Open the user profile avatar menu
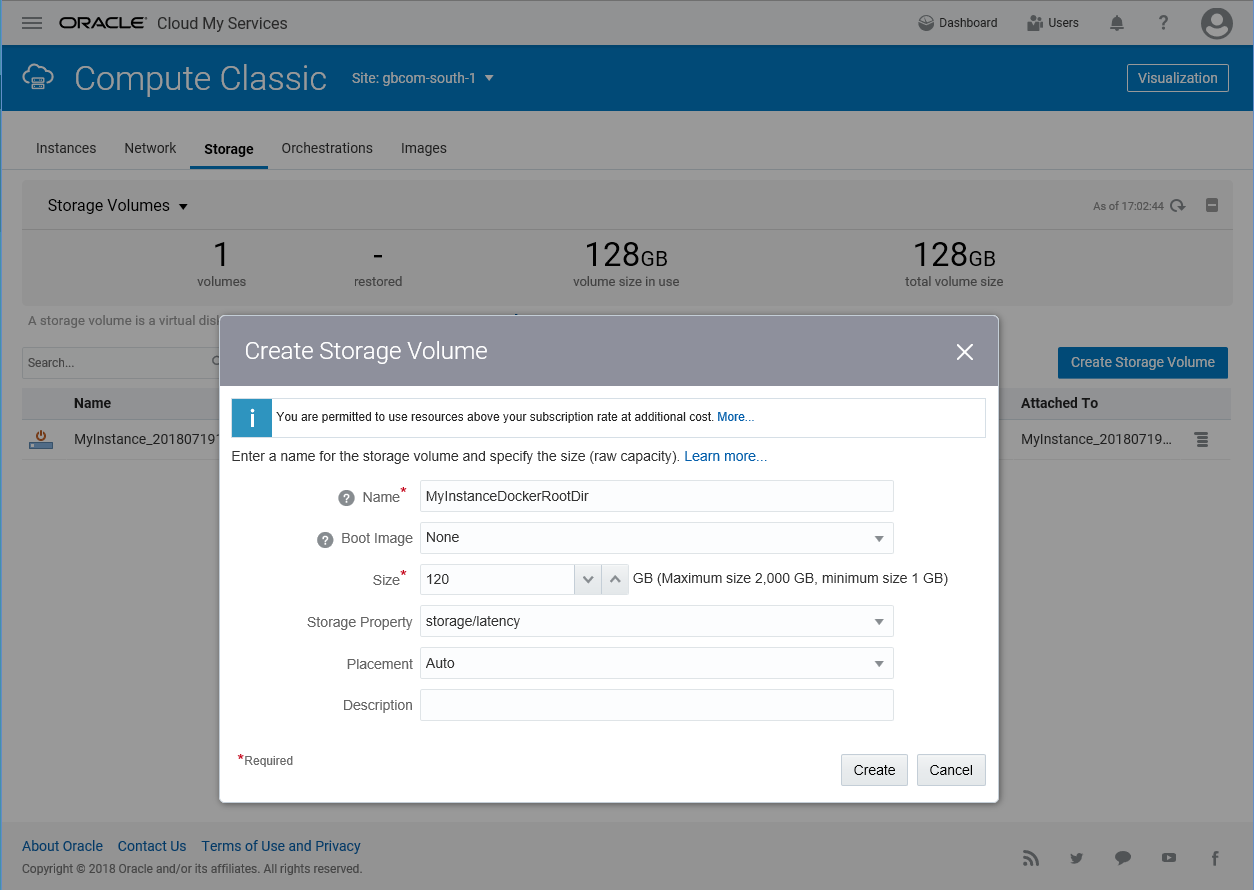1254x890 pixels. tap(1217, 23)
